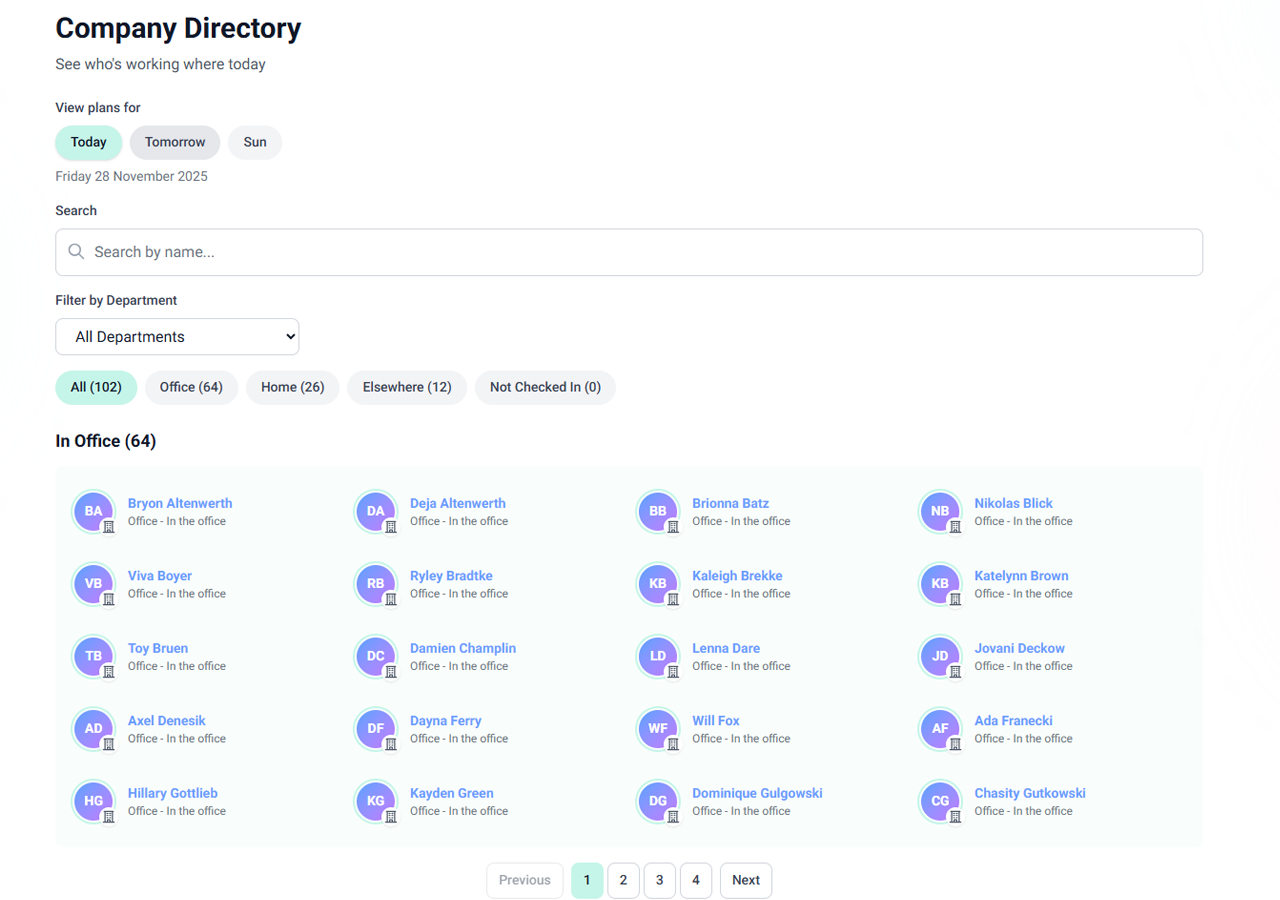Click Damien Champlin's DC avatar icon
1280x900 pixels.
[x=375, y=656]
